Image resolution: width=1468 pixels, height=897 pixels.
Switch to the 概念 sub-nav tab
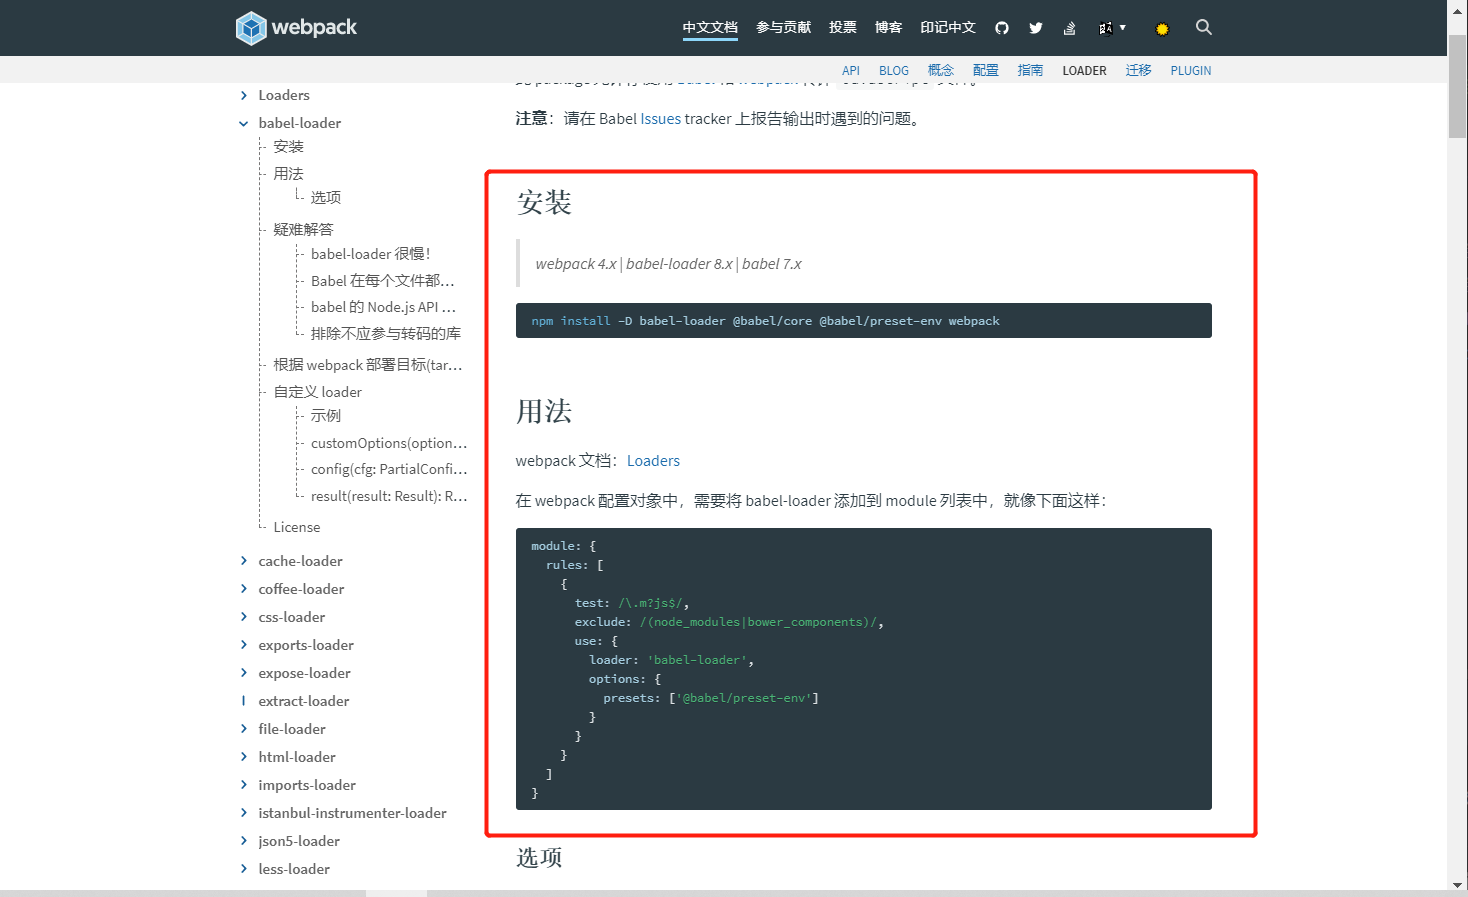tap(941, 70)
